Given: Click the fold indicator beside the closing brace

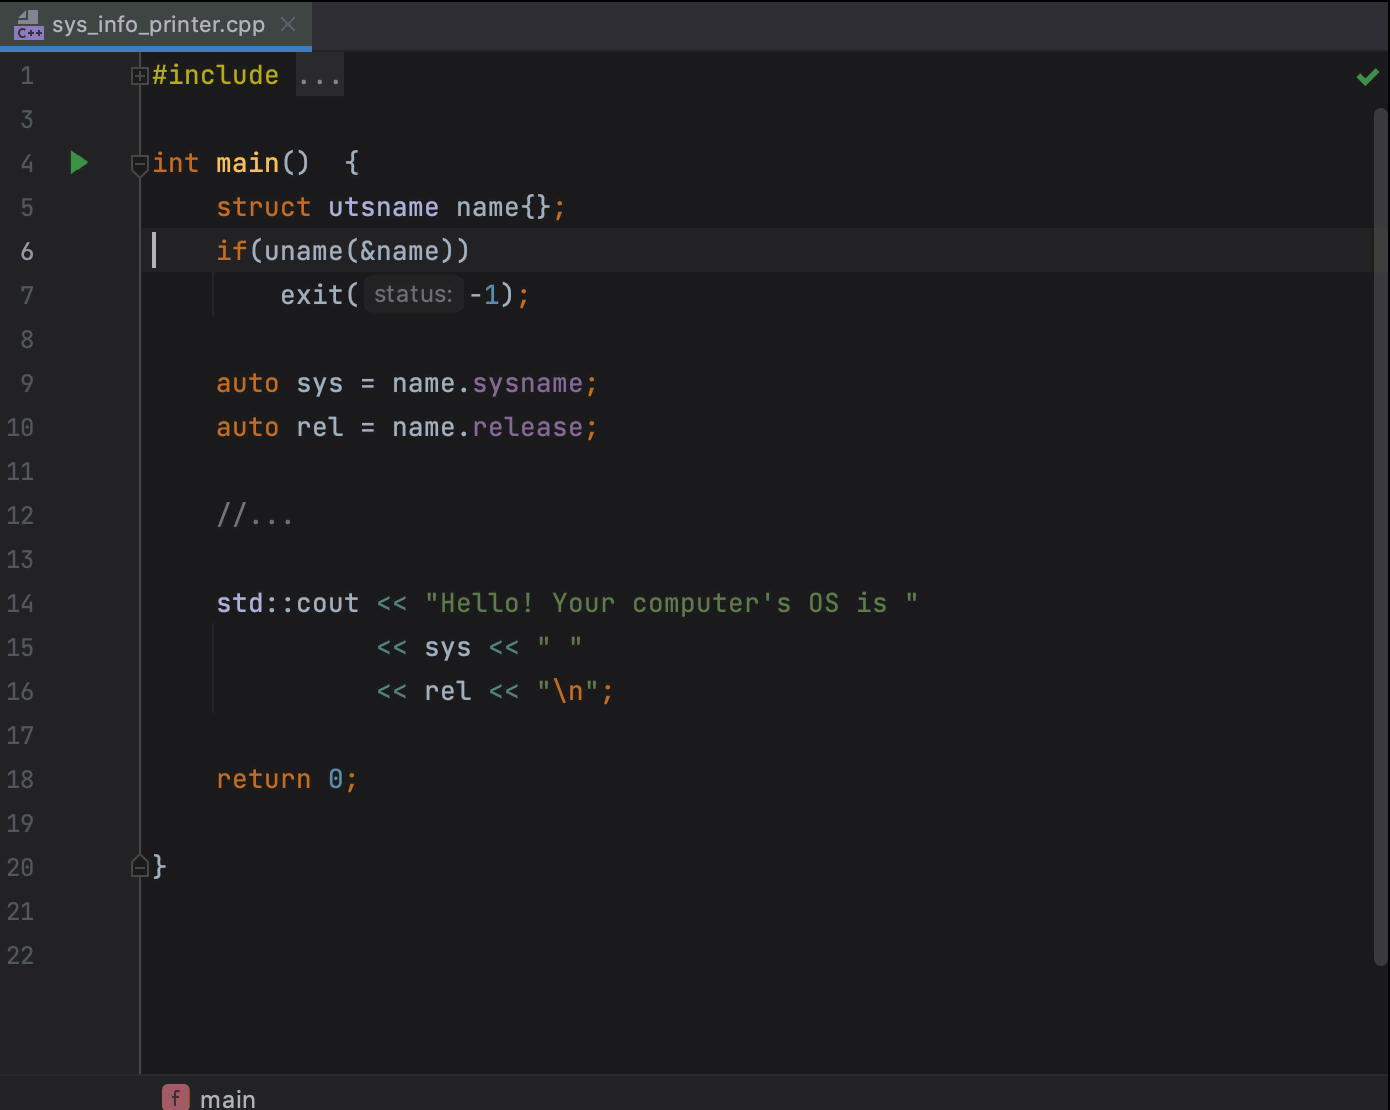Looking at the screenshot, I should click(x=140, y=866).
